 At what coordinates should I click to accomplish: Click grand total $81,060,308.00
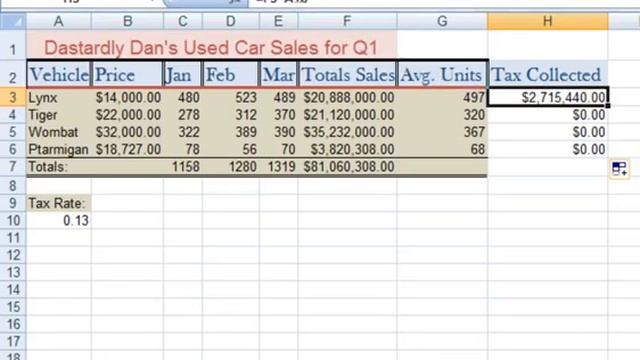pos(347,167)
